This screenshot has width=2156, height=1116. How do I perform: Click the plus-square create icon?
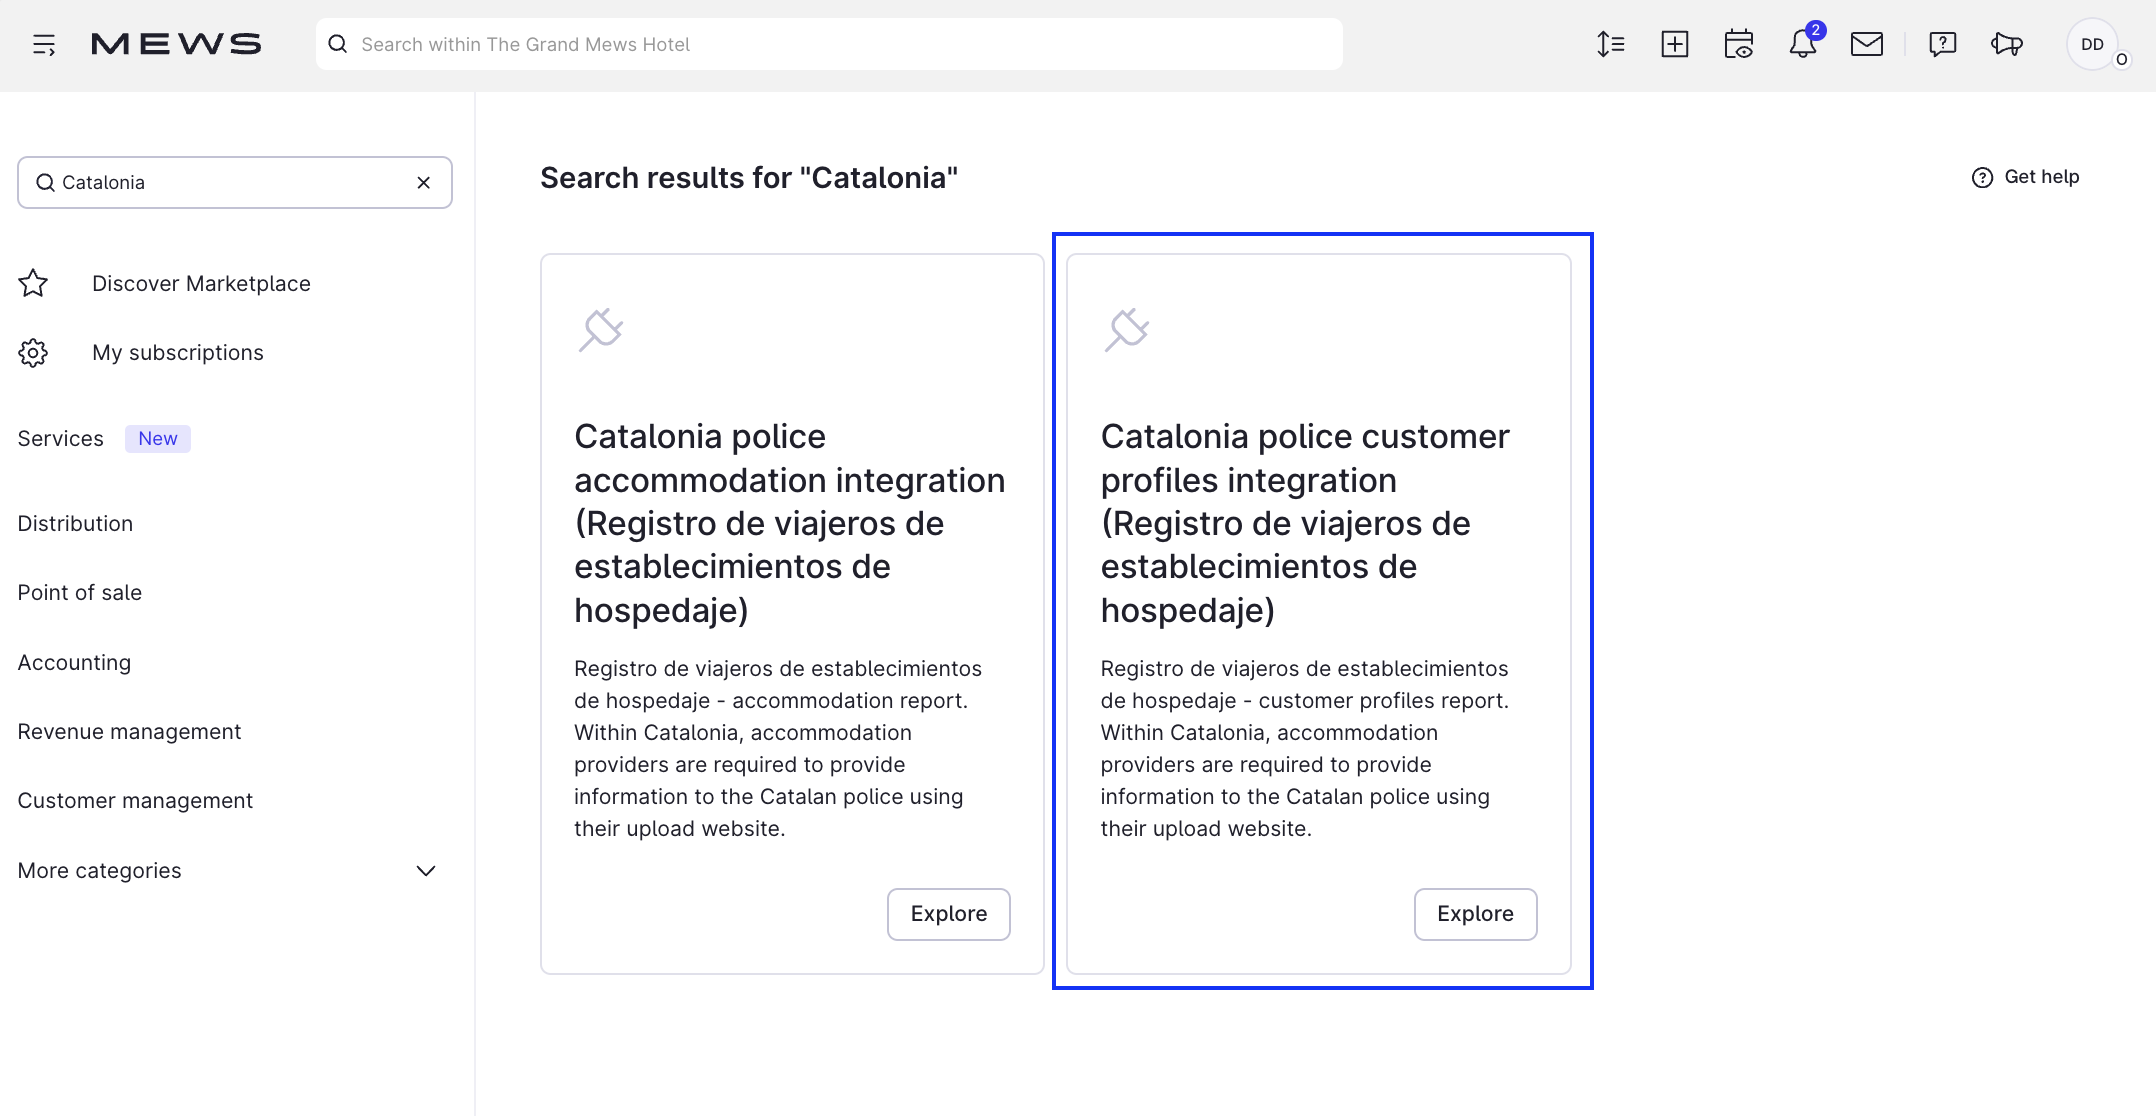(x=1675, y=44)
